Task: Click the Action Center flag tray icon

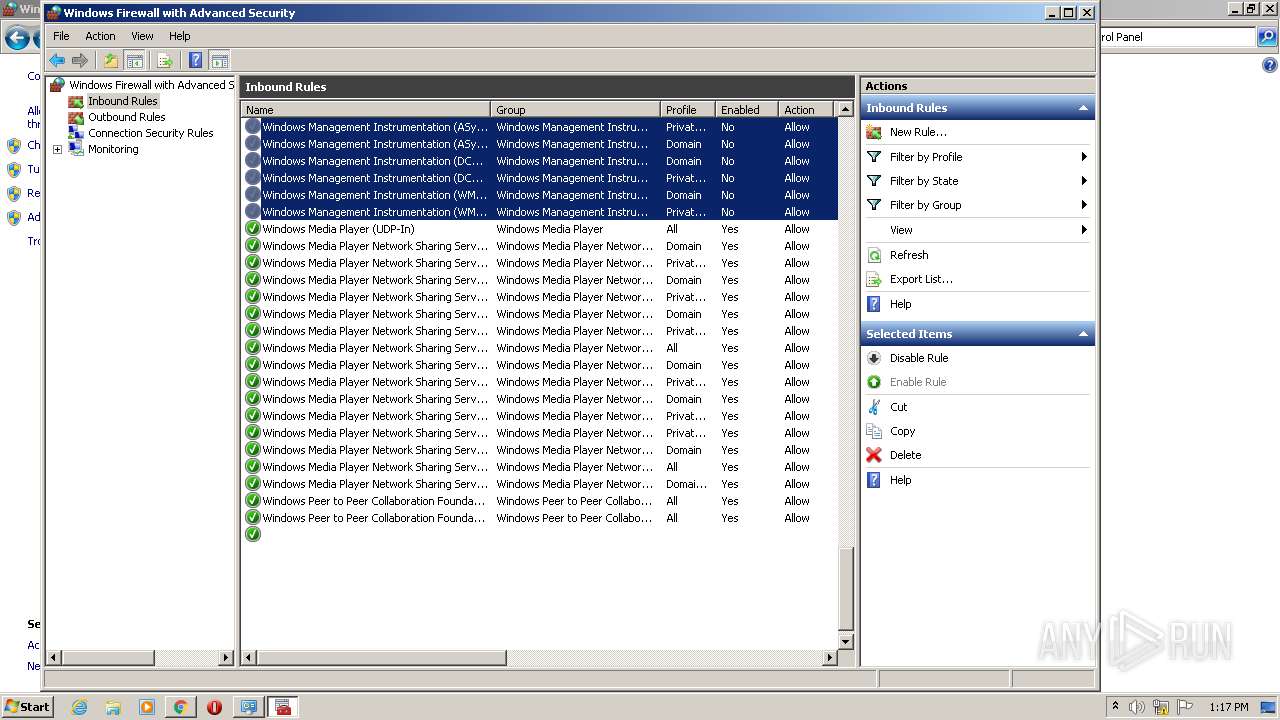Action: coord(1185,707)
